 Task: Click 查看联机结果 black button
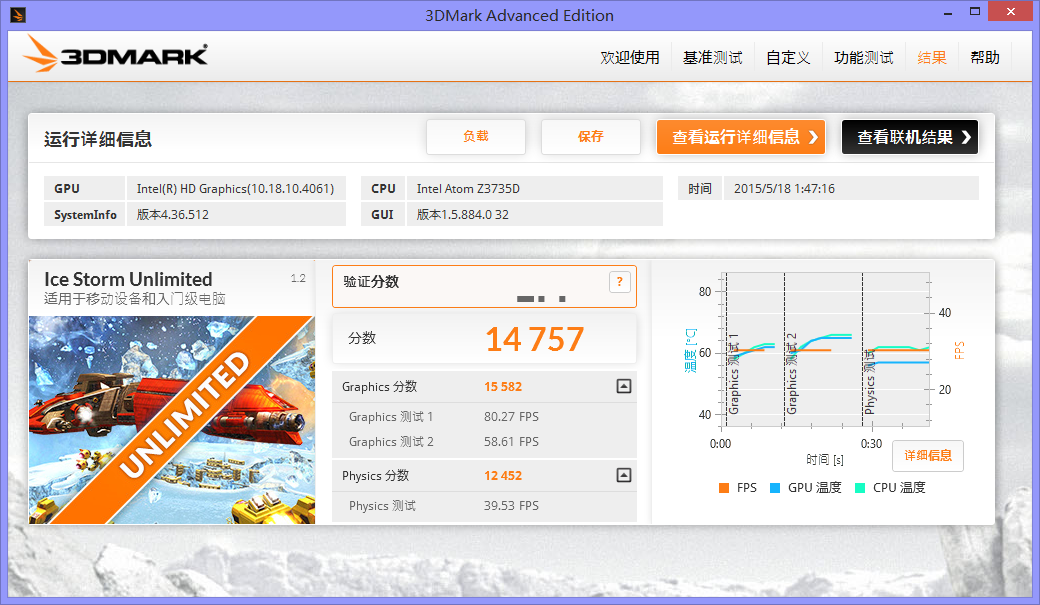910,137
